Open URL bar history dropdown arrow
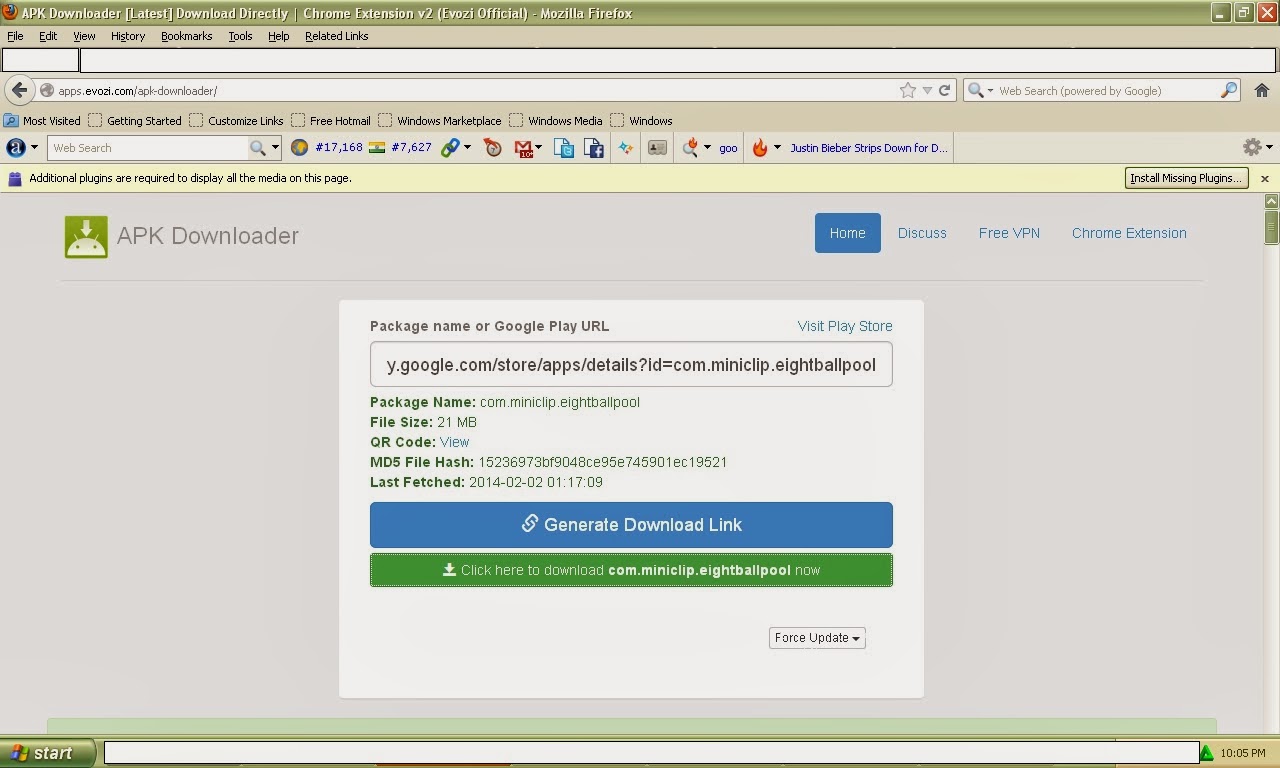 [x=927, y=90]
